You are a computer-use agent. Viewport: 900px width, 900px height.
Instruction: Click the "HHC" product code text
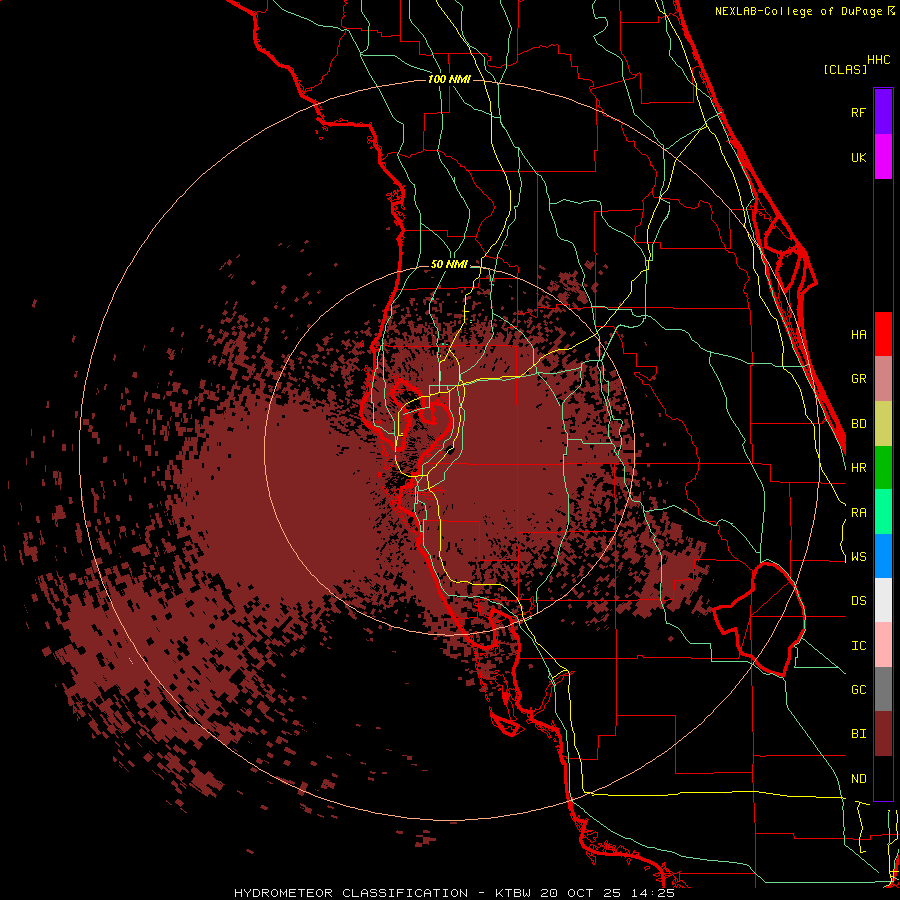point(878,60)
